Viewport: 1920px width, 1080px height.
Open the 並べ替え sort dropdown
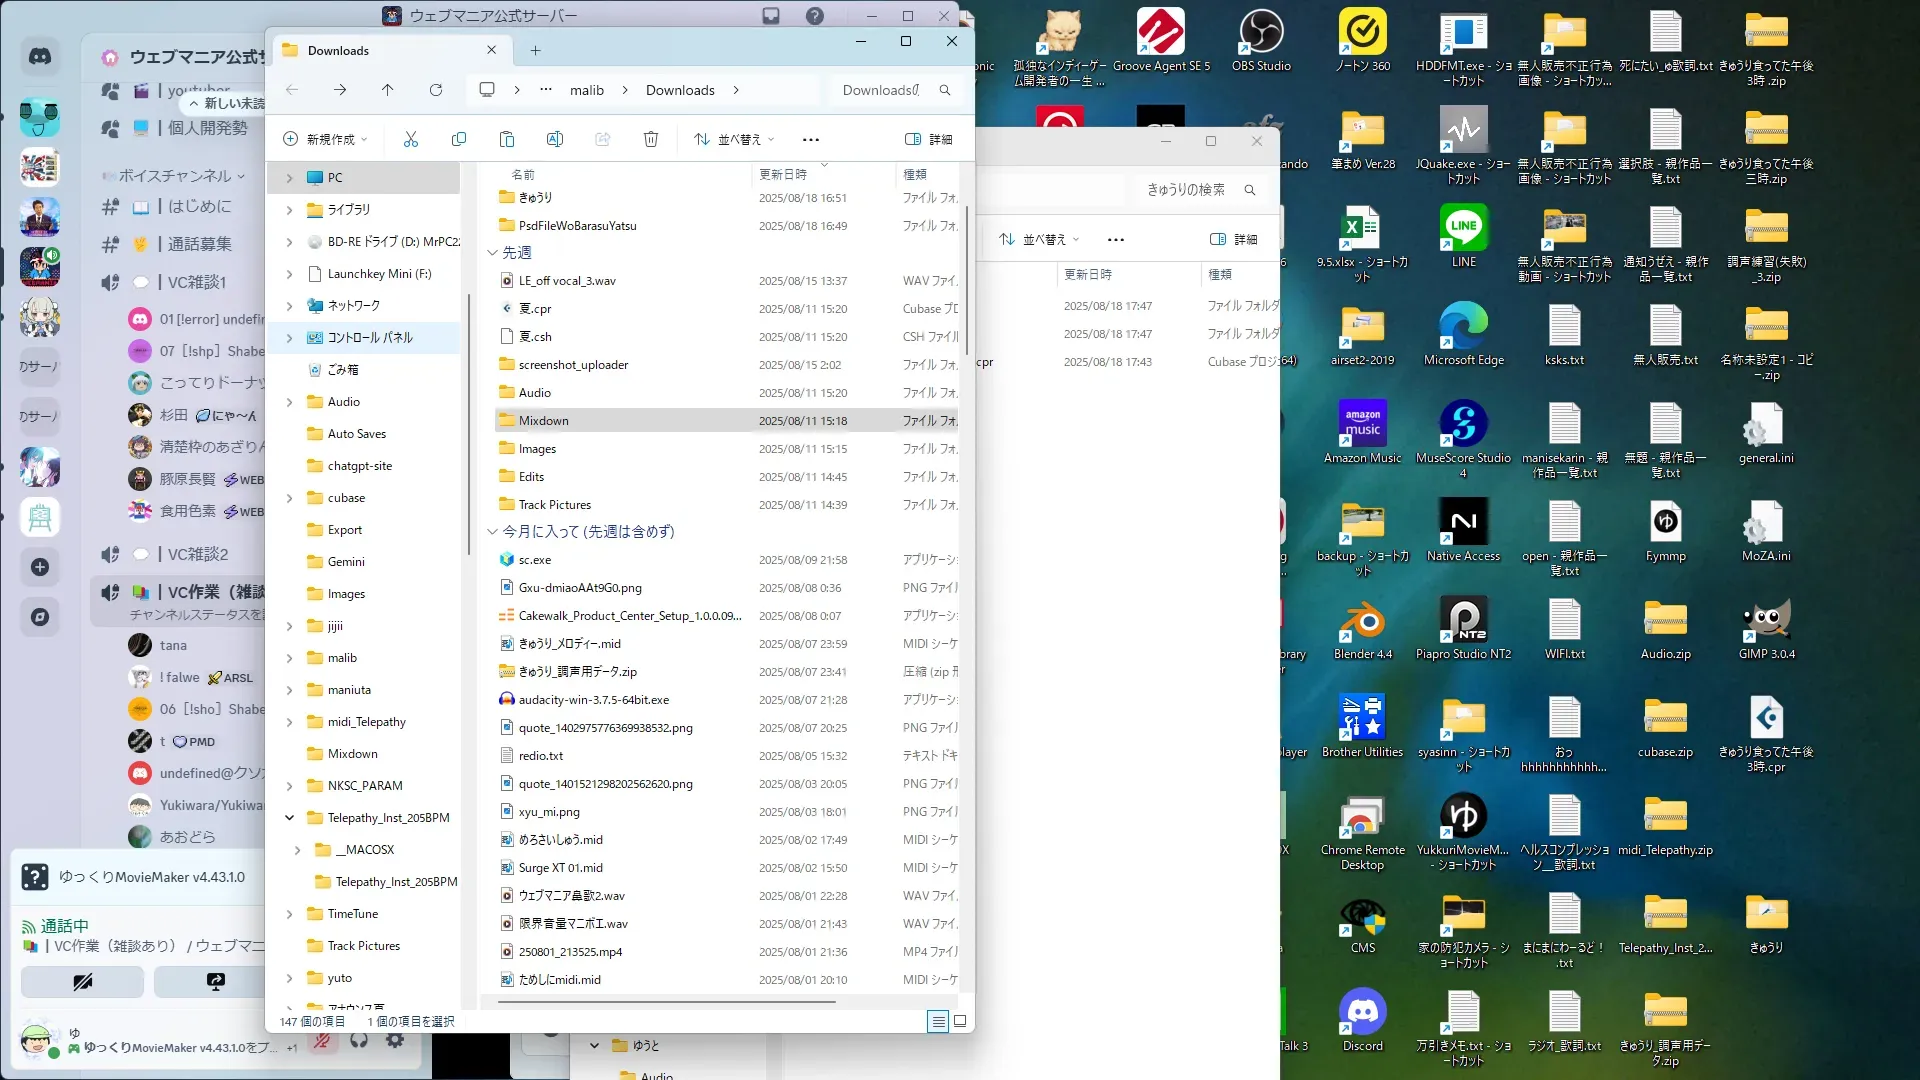tap(735, 139)
